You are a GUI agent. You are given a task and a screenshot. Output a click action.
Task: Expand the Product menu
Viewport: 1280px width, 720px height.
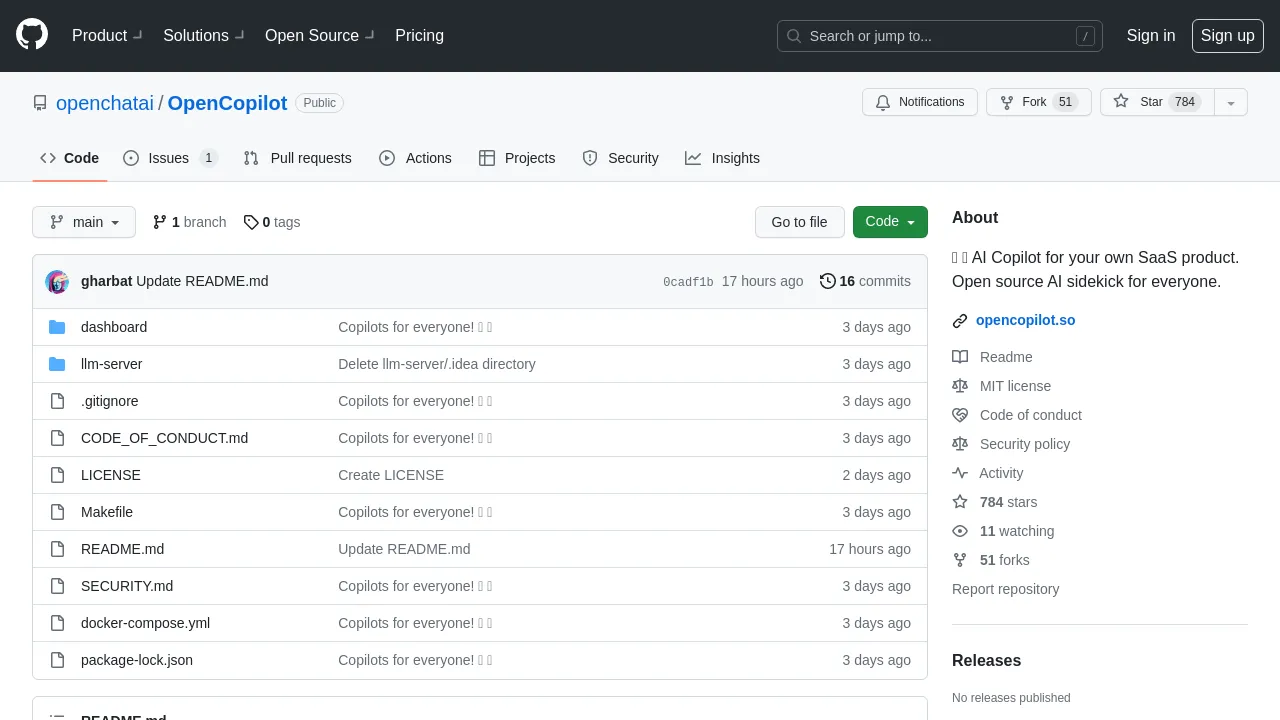tap(107, 35)
